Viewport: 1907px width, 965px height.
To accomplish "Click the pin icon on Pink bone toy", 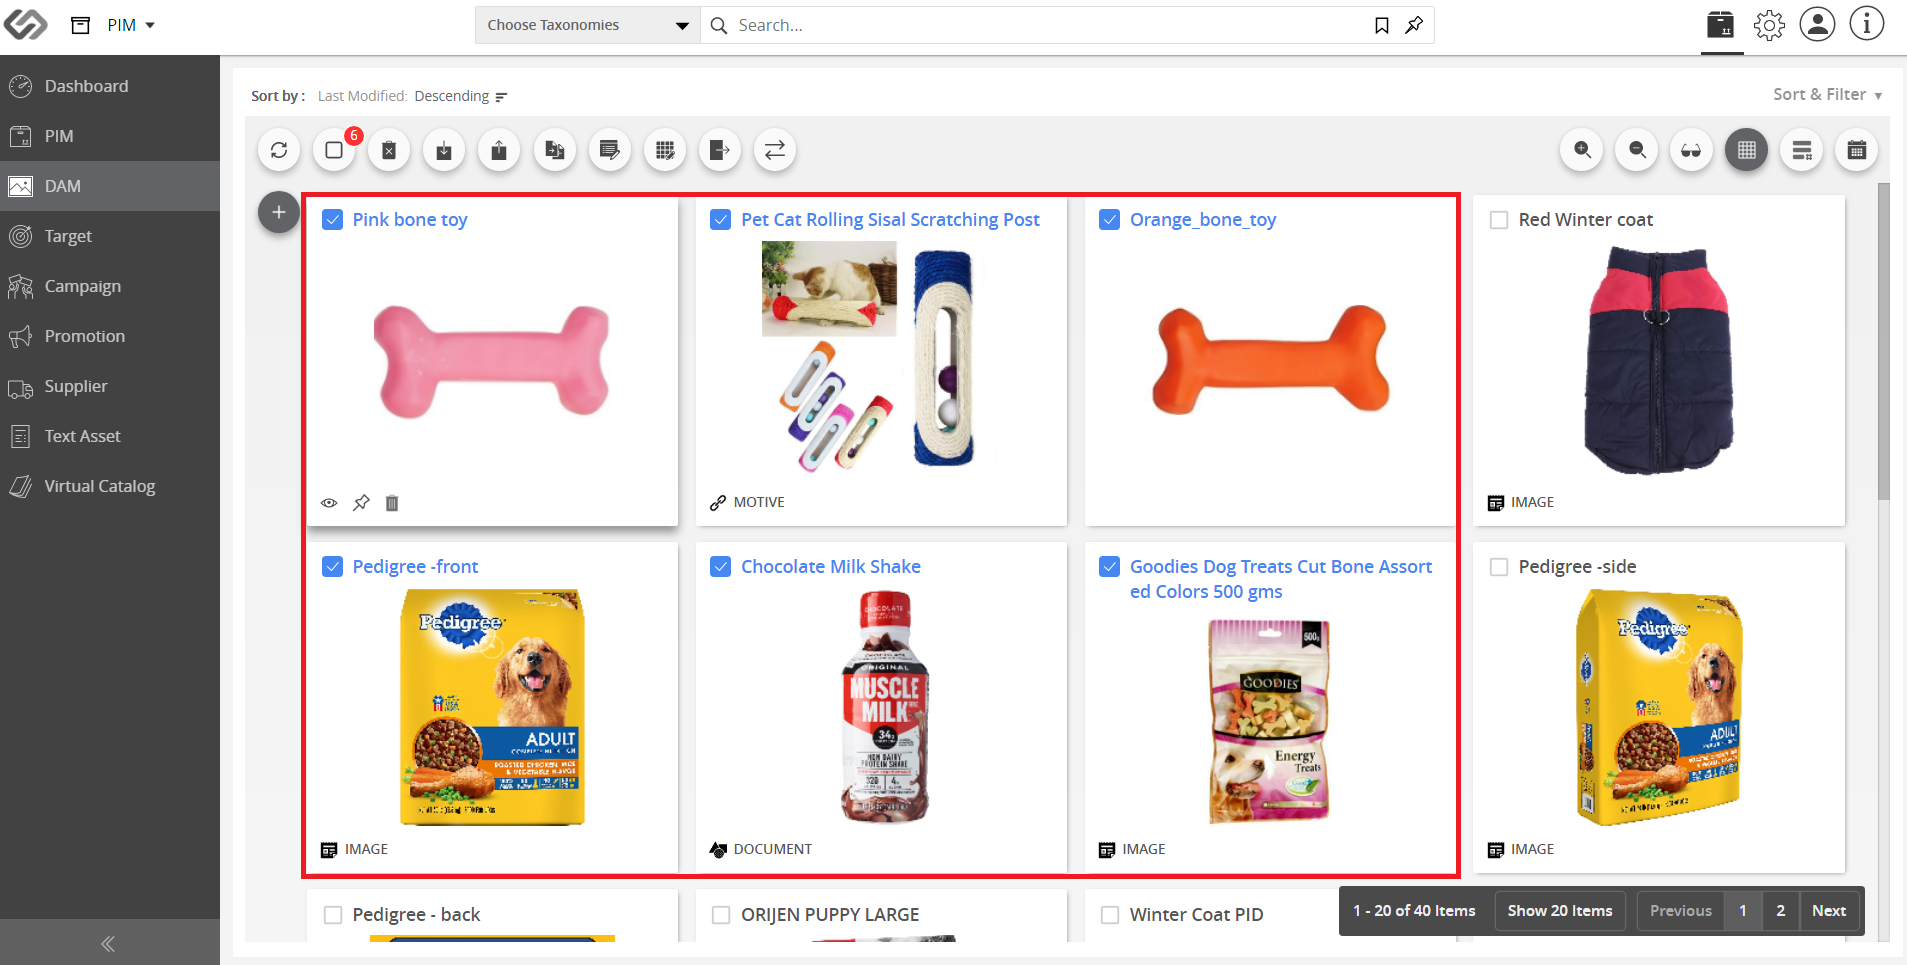I will (361, 503).
